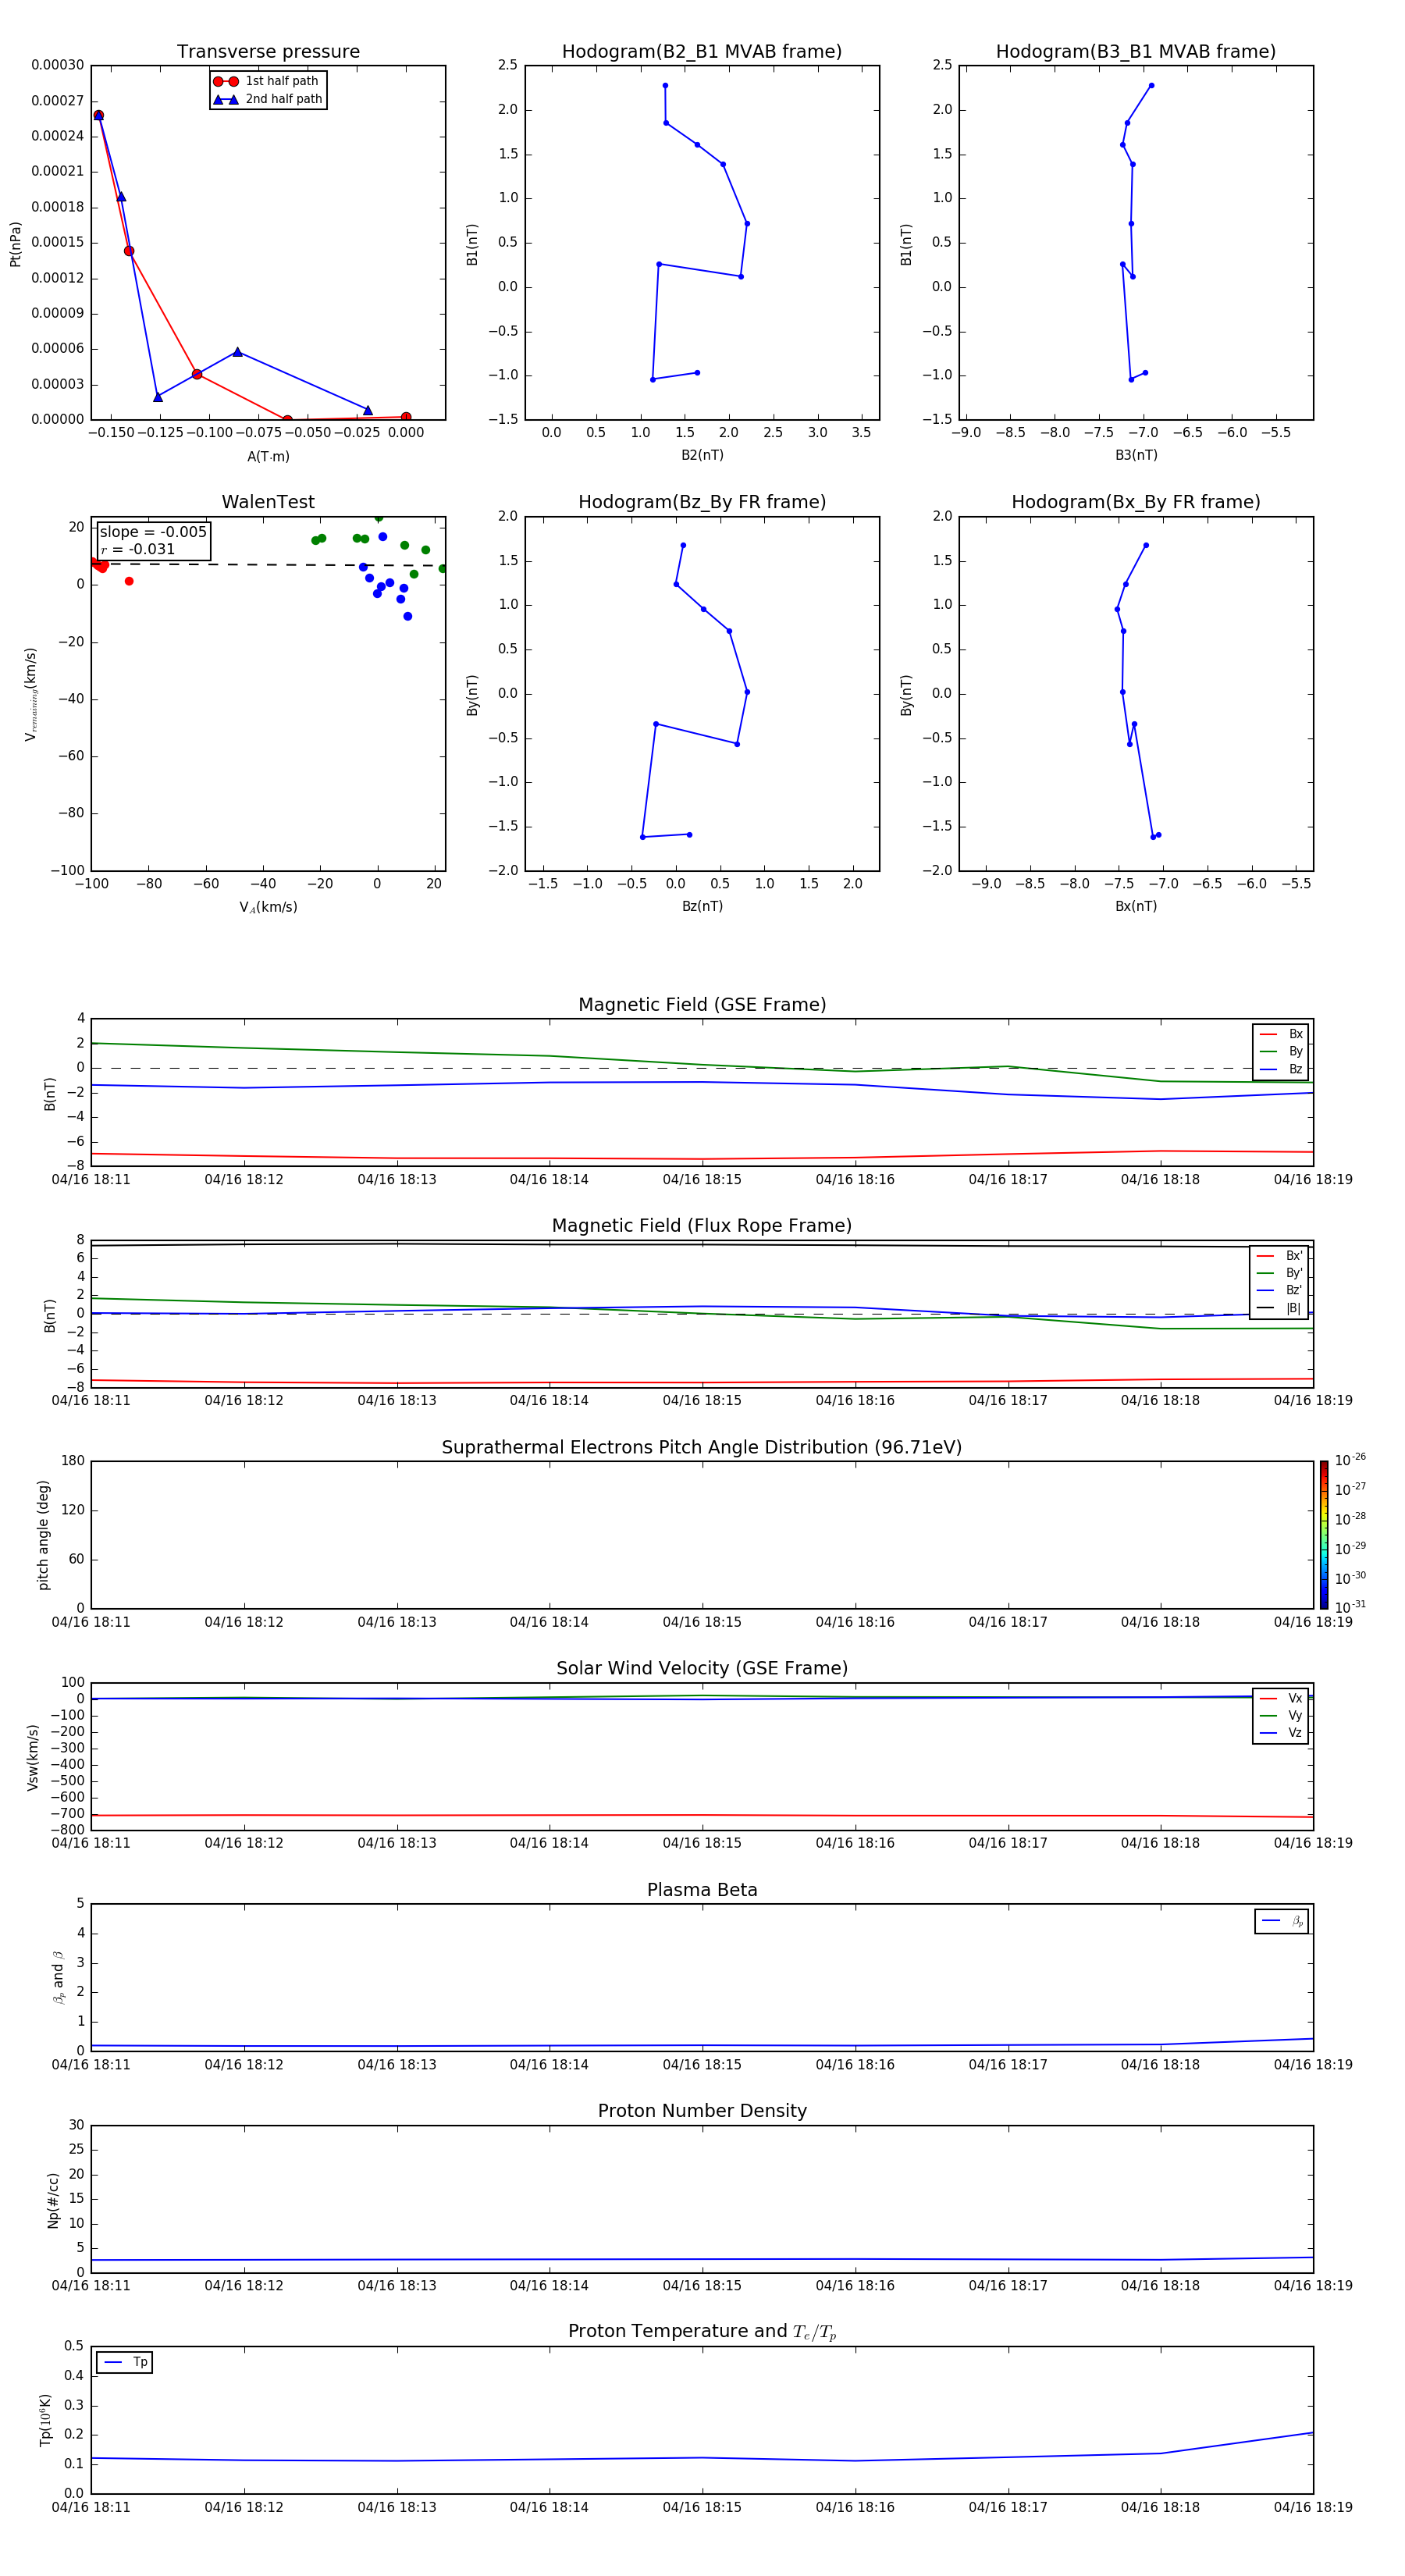Click the 'Hodogram(B3_B1 MVAB frame)' title
Image resolution: width=1405 pixels, height=2576 pixels.
(x=1136, y=52)
